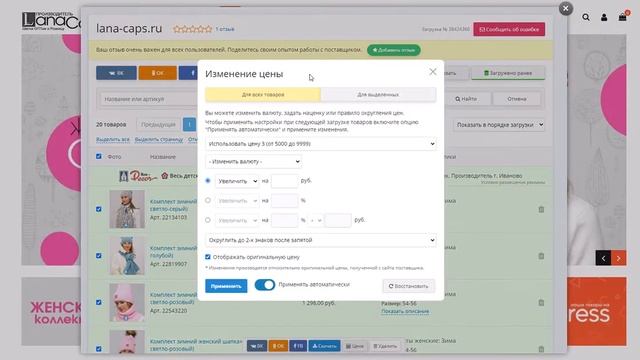640x360 pixels.
Task: Open user account icon in header
Action: click(604, 17)
